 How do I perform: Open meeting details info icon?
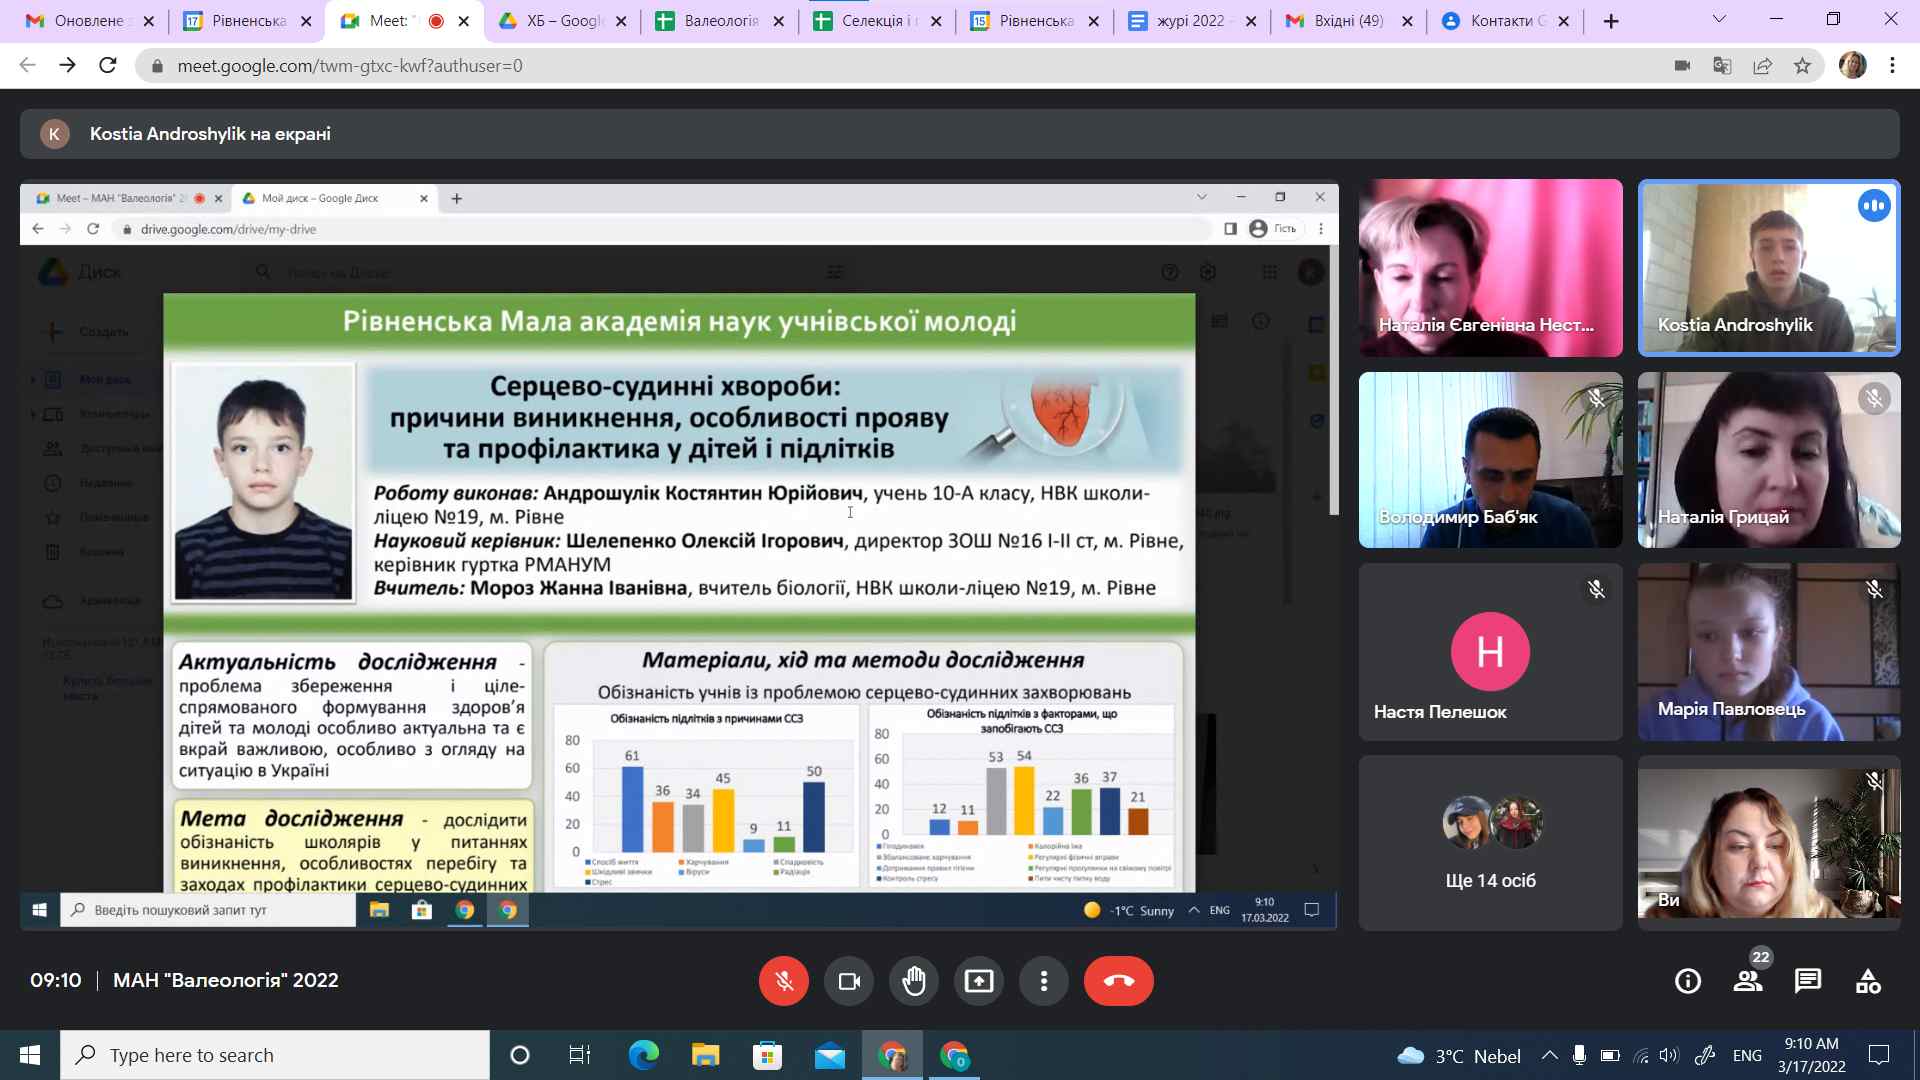click(x=1688, y=981)
